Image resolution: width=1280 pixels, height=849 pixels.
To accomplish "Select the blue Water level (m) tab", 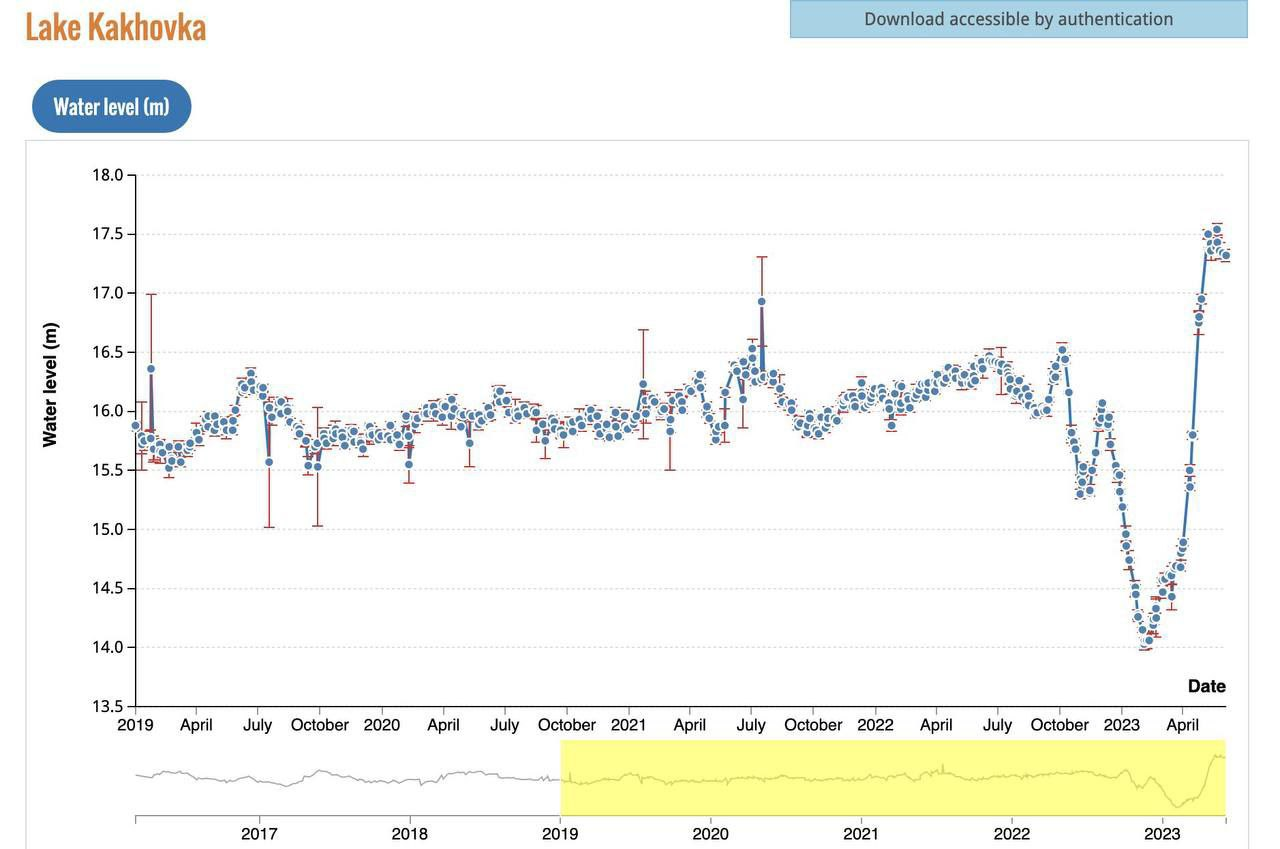I will click(x=111, y=107).
